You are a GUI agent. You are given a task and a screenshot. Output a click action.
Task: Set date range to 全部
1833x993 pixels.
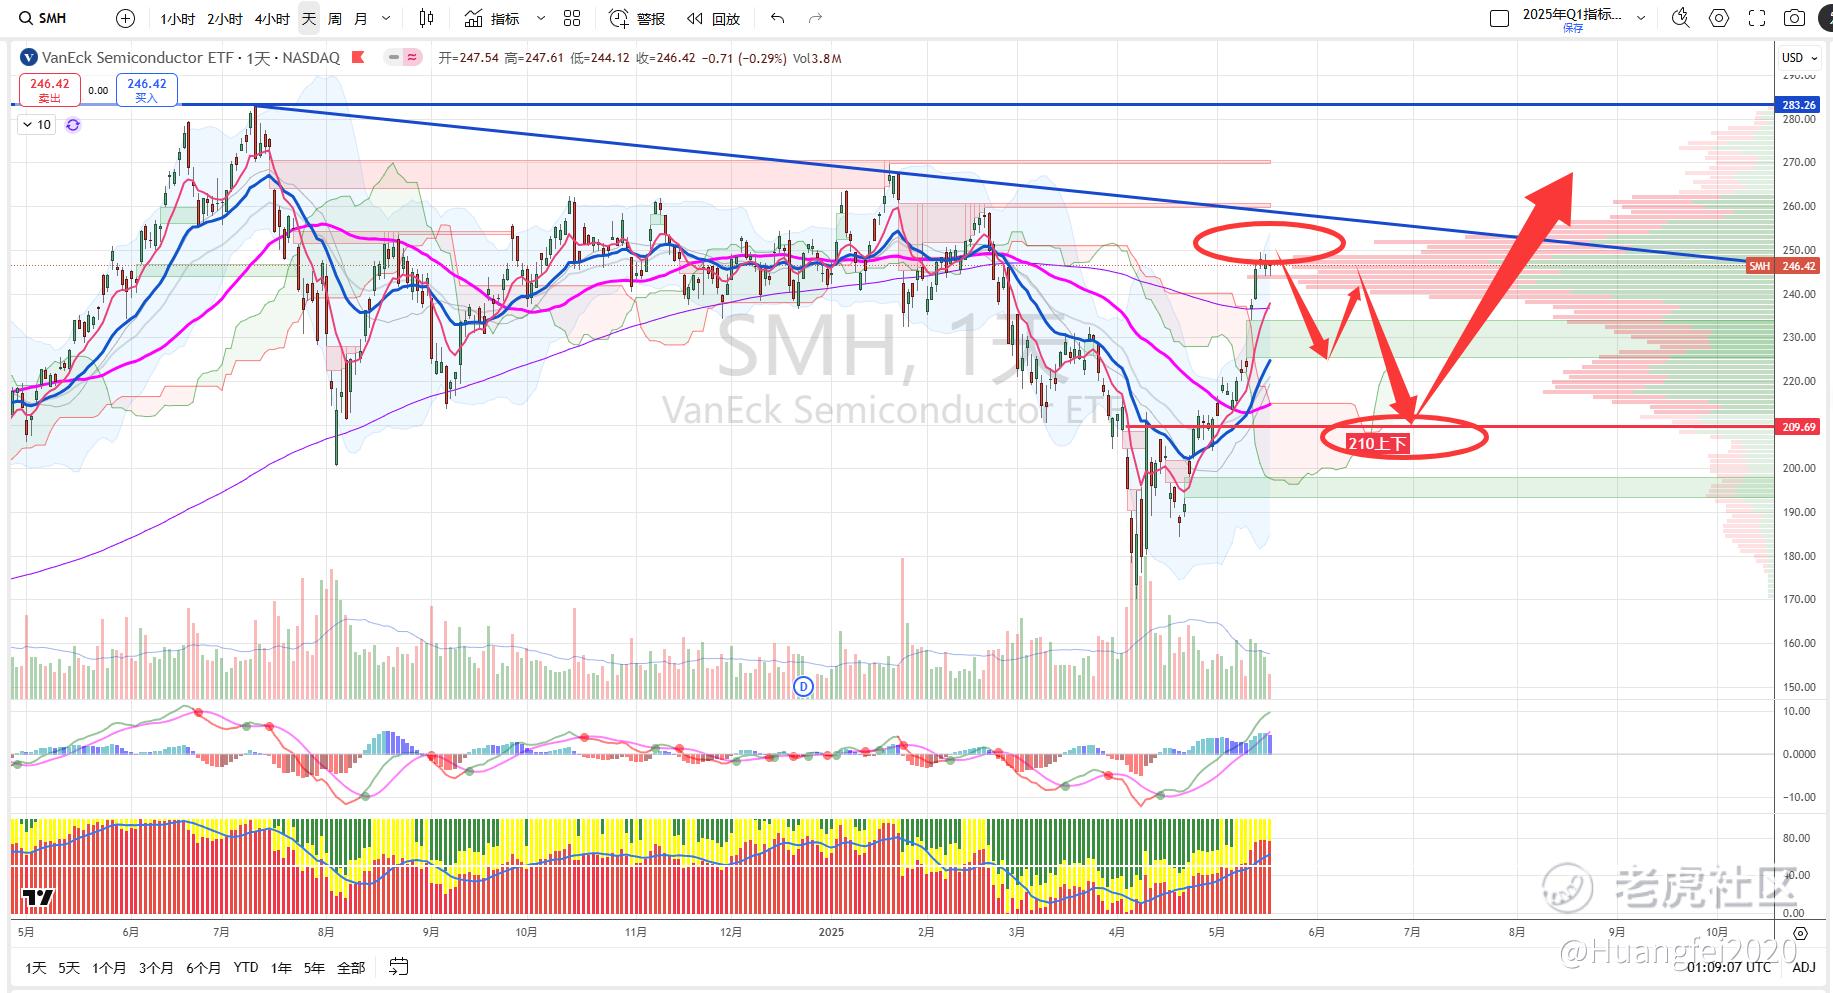click(x=351, y=968)
